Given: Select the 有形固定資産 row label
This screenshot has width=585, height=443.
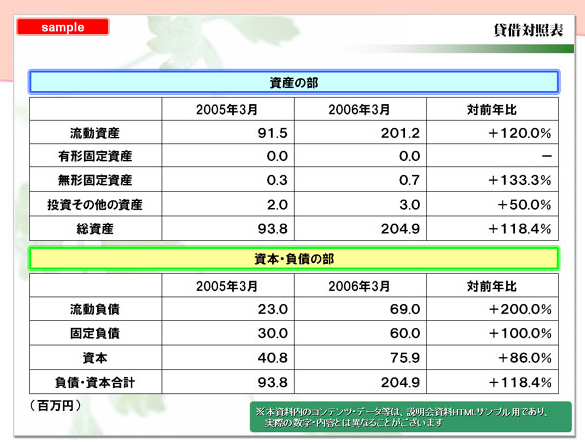Looking at the screenshot, I should click(x=95, y=156).
